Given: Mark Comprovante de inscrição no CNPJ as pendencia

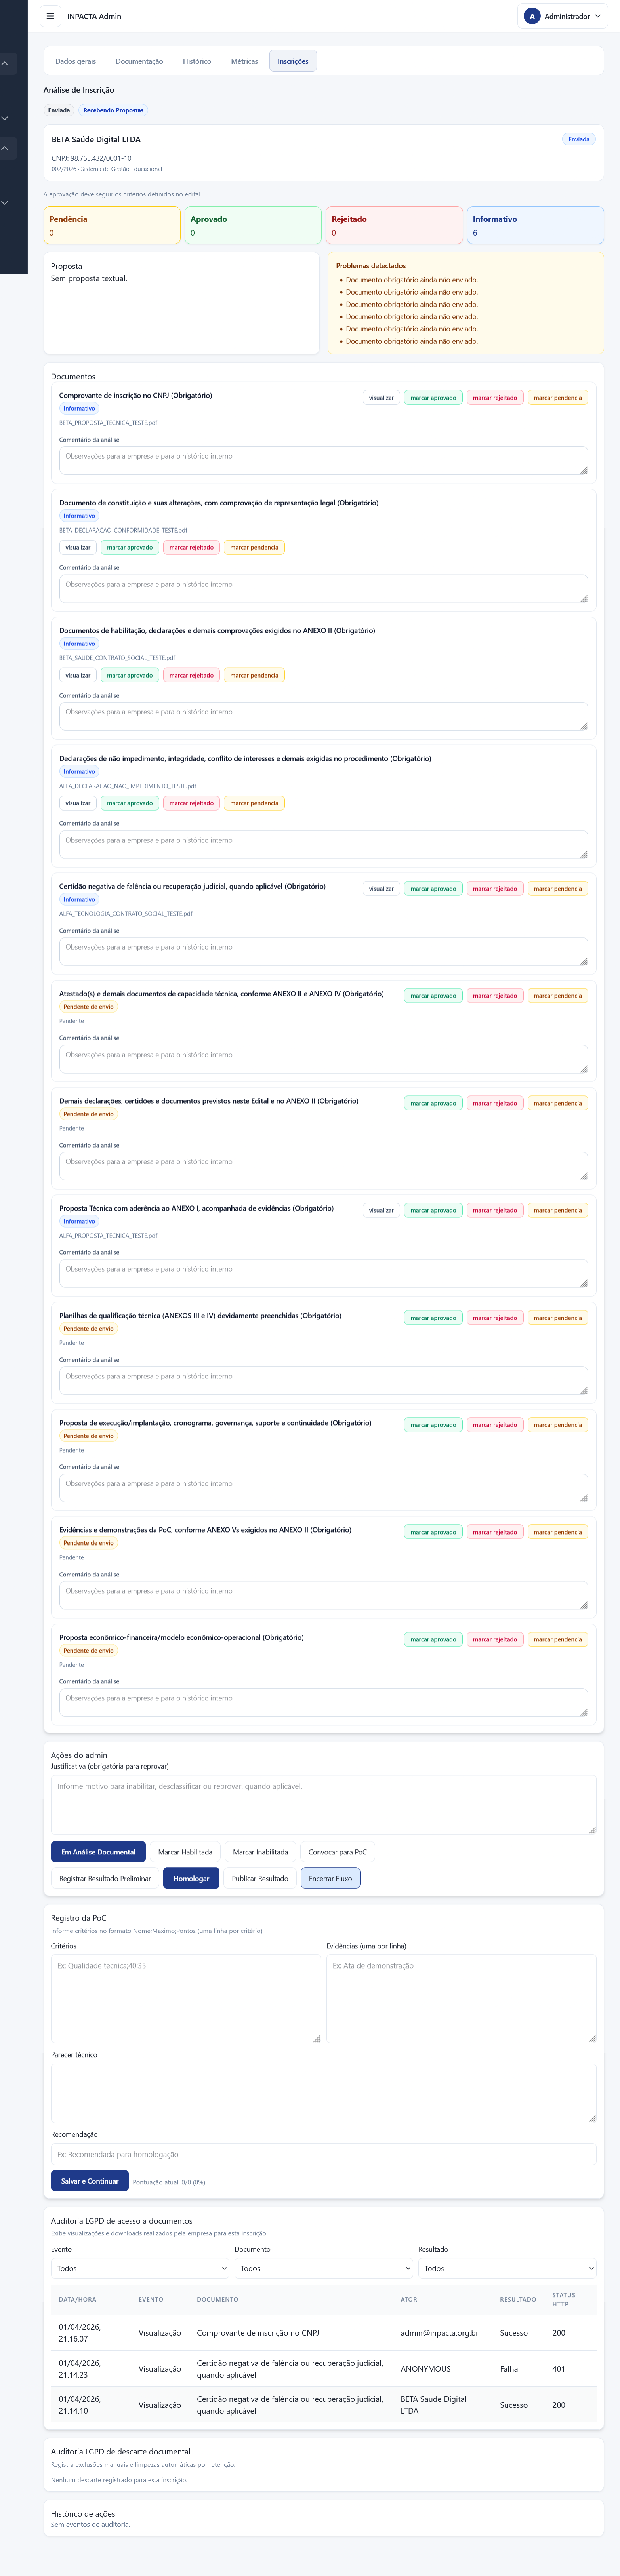Looking at the screenshot, I should coord(558,398).
